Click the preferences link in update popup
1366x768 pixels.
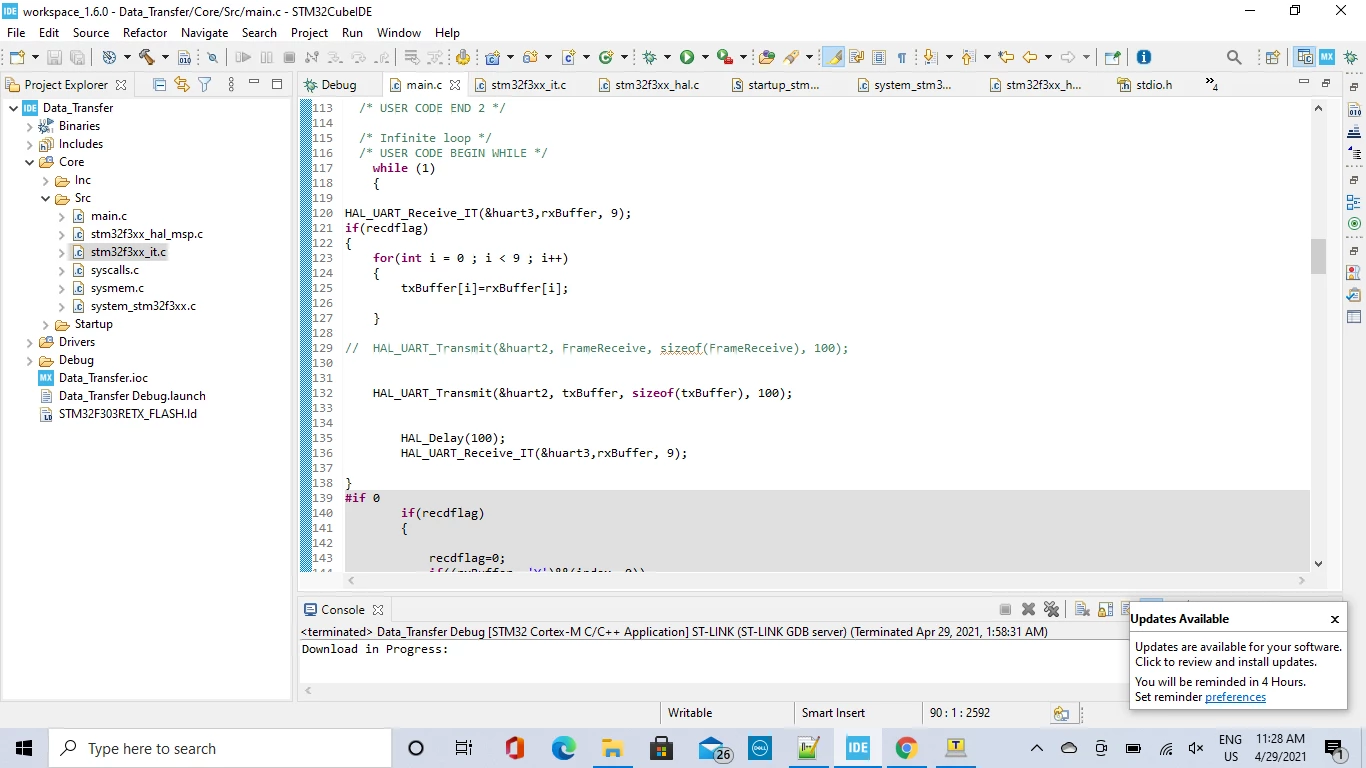[x=1235, y=697]
